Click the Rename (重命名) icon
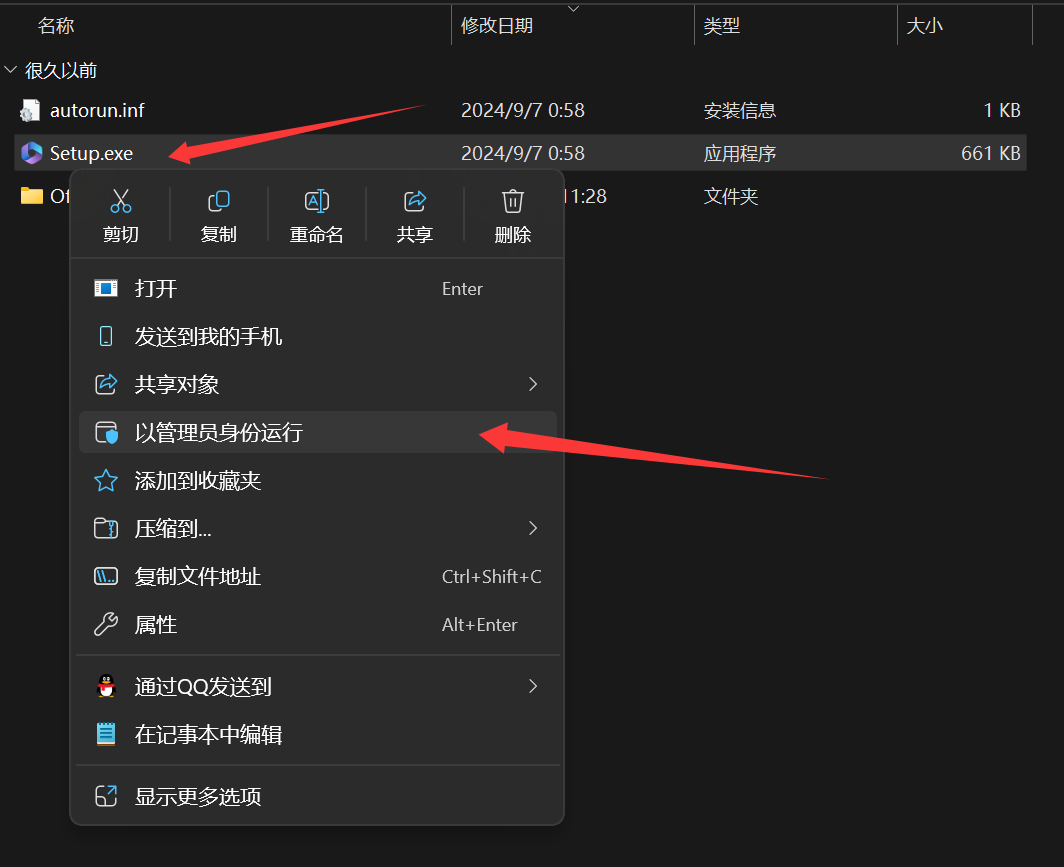Image resolution: width=1064 pixels, height=867 pixels. pyautogui.click(x=316, y=202)
